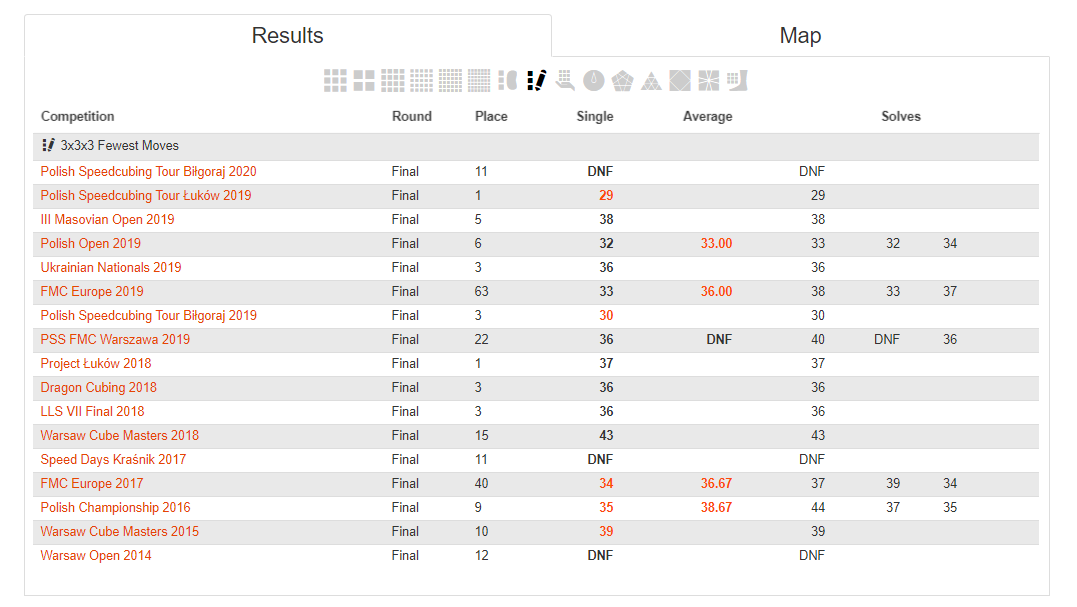The height and width of the screenshot is (607, 1077).
Task: Open III Masovian Open 2019 competition
Action: (107, 220)
